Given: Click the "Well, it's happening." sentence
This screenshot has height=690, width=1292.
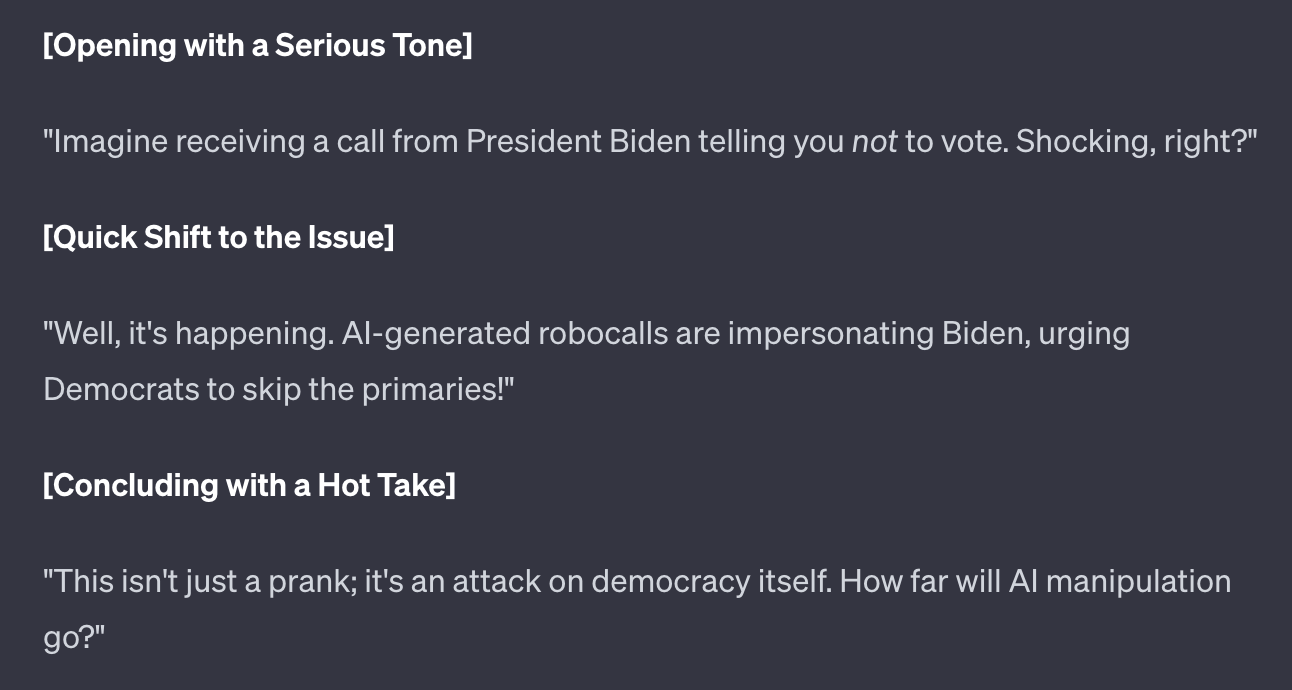Looking at the screenshot, I should click(188, 333).
